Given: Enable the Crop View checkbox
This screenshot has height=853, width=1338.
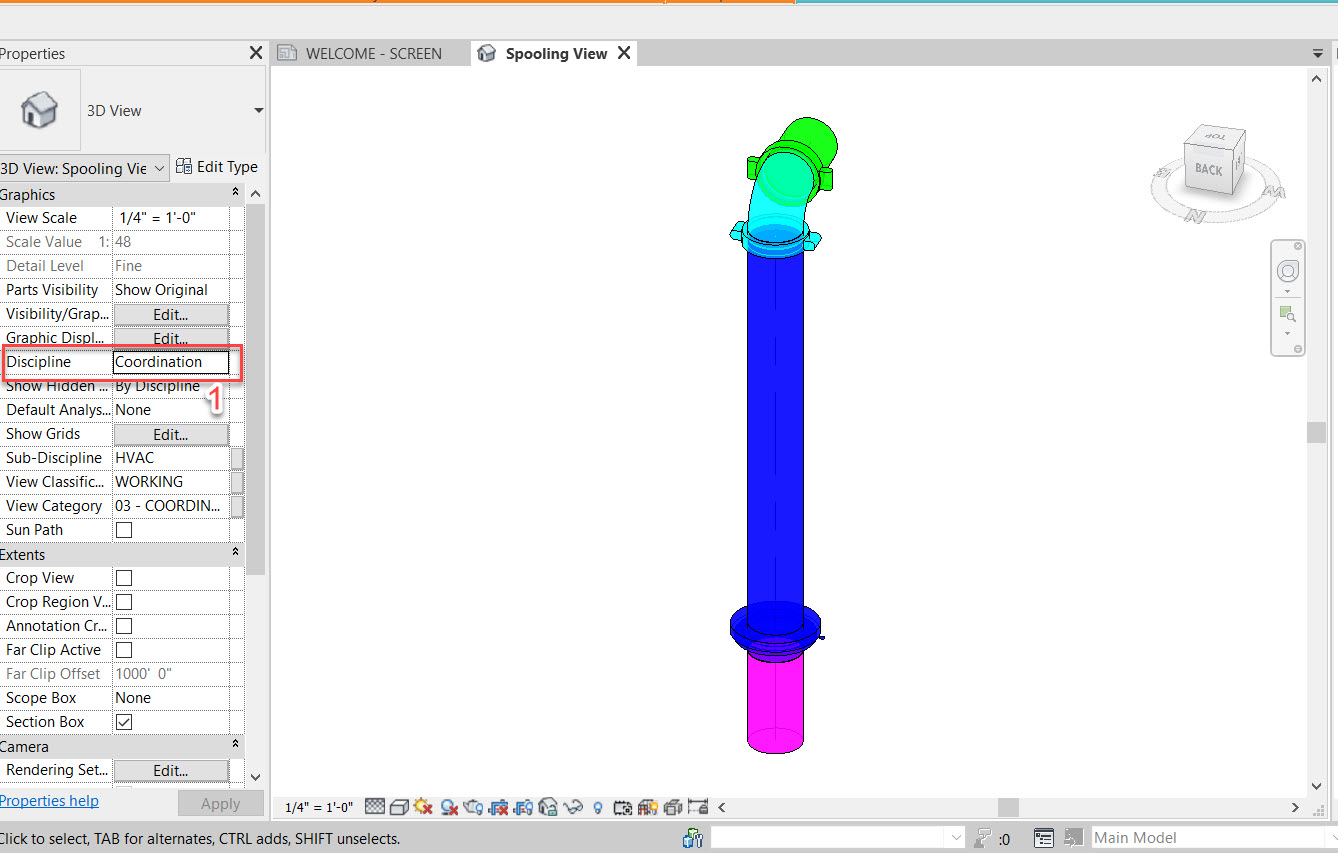Looking at the screenshot, I should click(x=124, y=578).
